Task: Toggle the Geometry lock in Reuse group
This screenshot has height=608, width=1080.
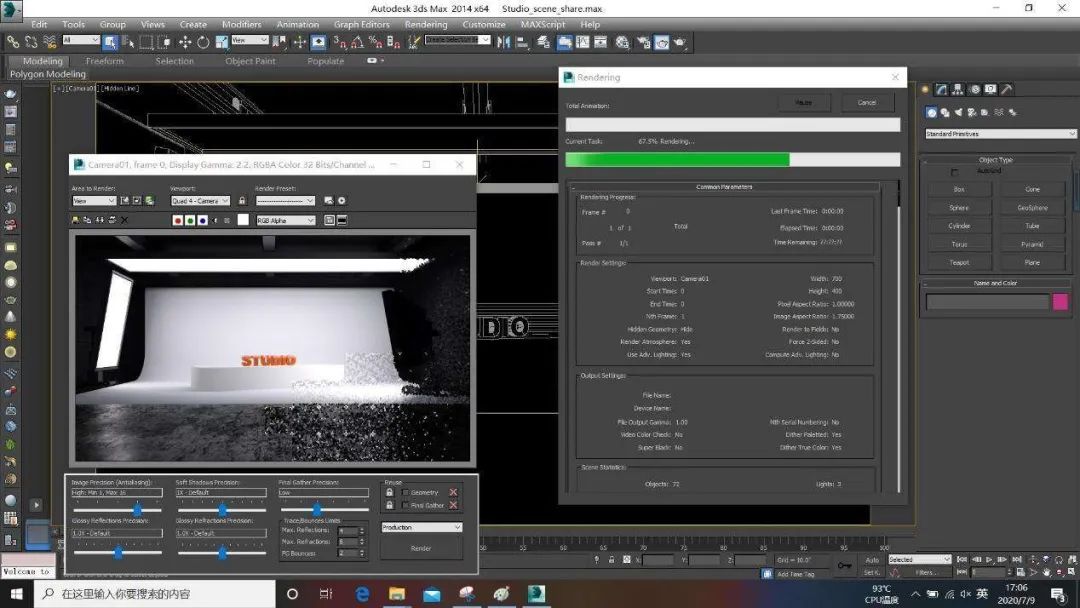Action: (390, 492)
